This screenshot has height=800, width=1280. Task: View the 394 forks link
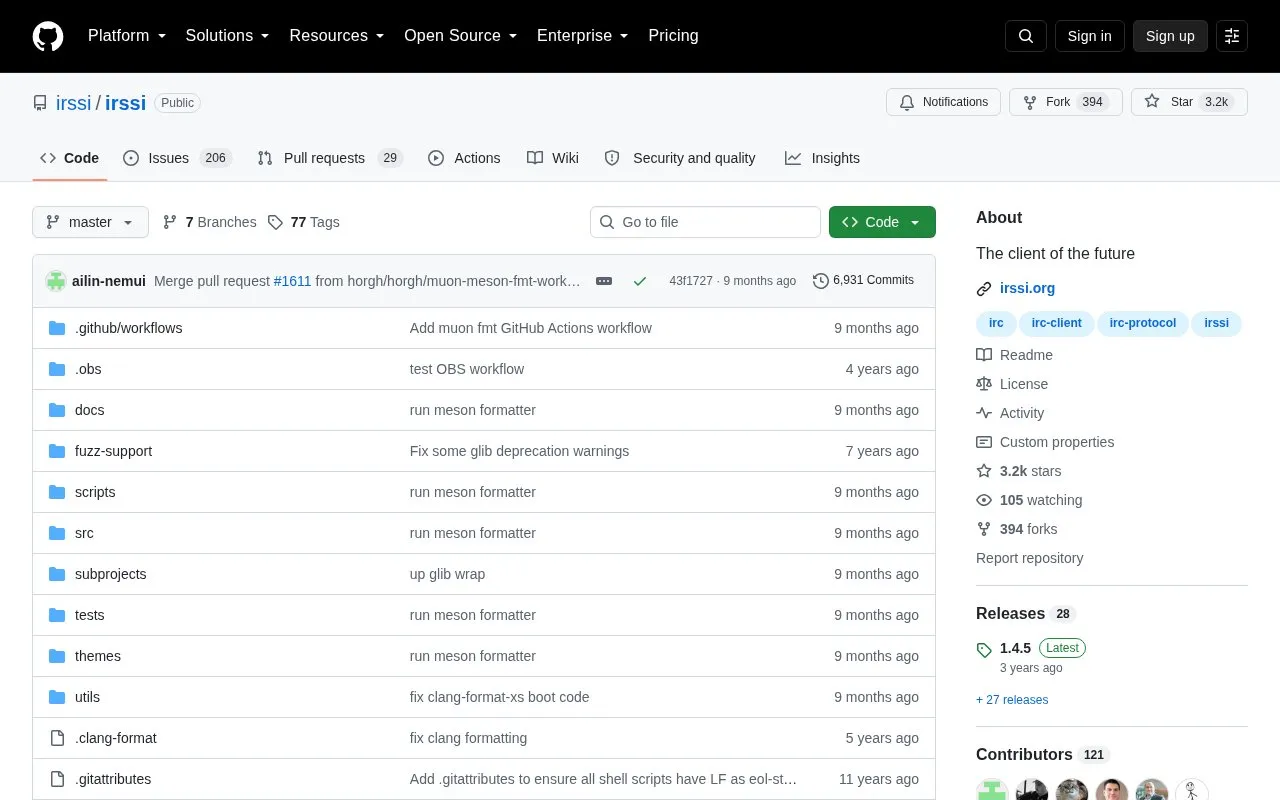[x=1017, y=529]
